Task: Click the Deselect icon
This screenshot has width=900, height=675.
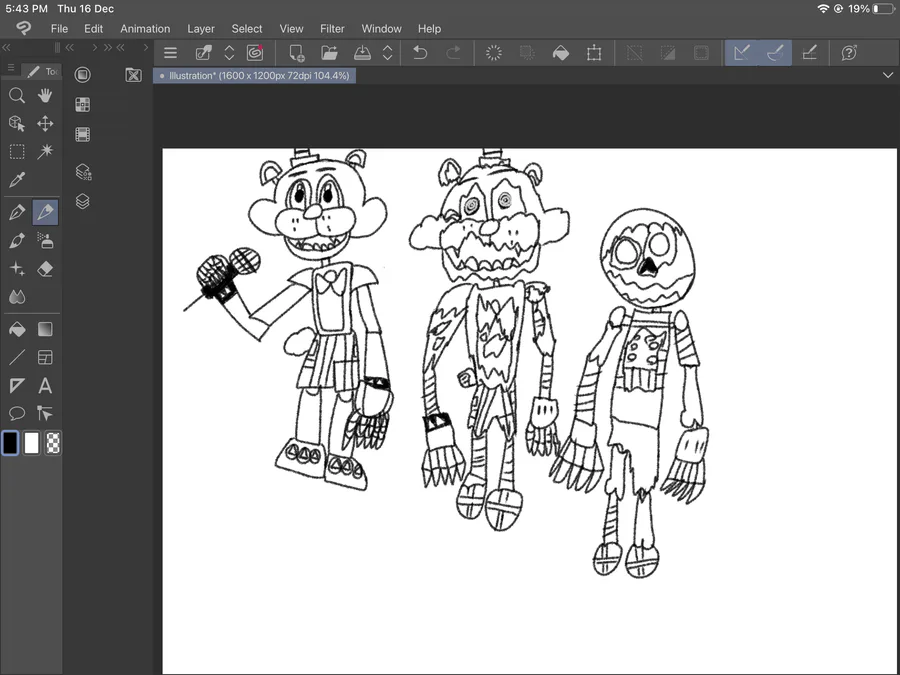Action: click(634, 53)
